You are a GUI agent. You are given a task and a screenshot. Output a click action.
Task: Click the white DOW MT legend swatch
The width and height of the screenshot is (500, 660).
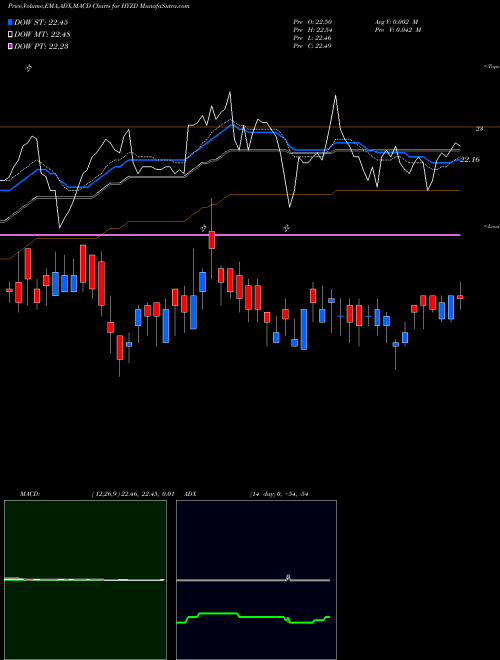pos(10,35)
